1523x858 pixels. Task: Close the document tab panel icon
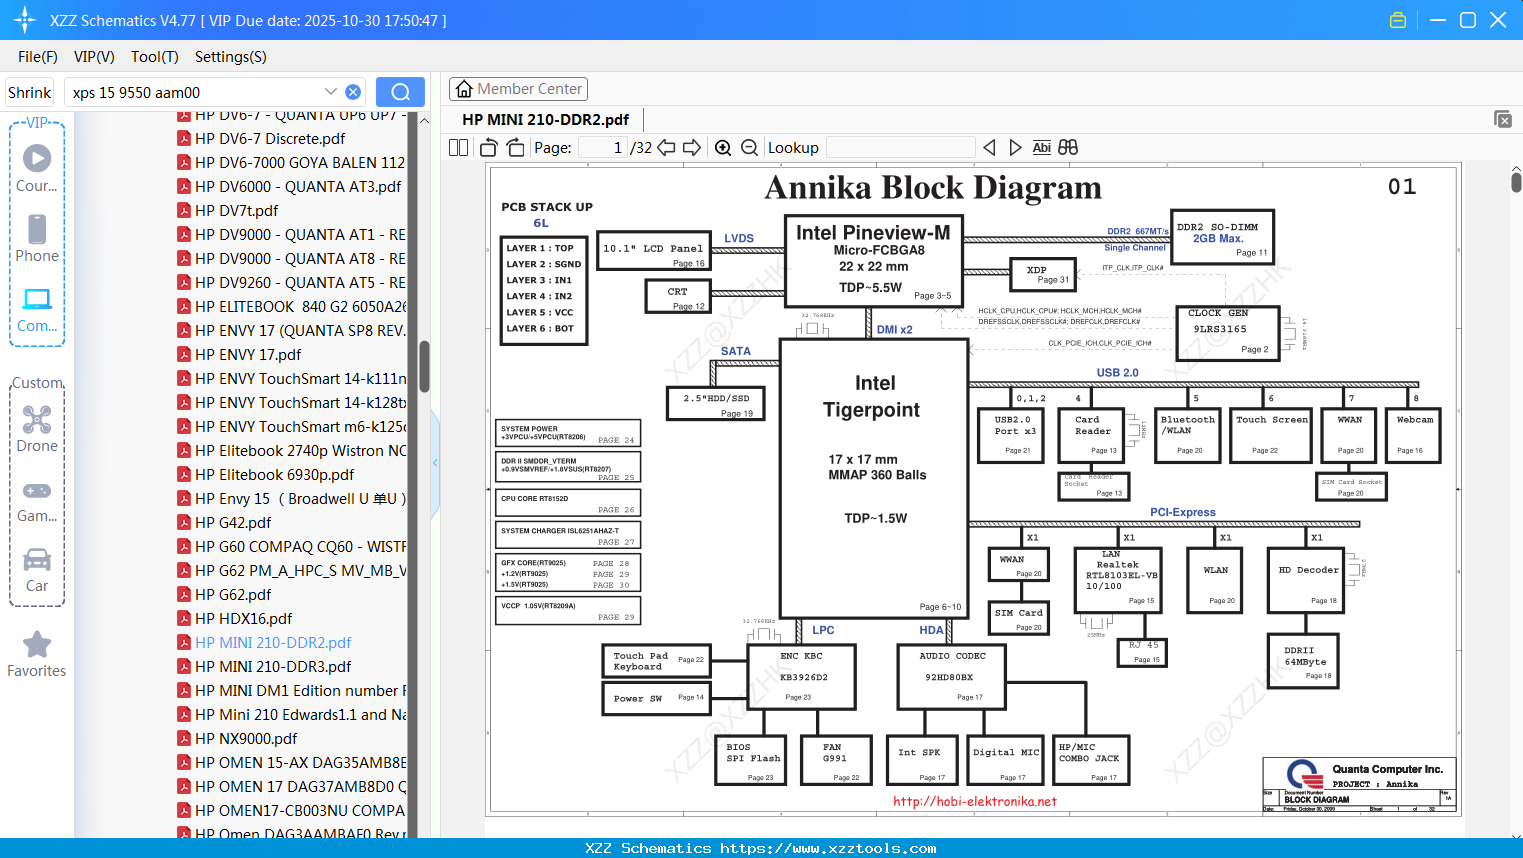(x=1503, y=119)
